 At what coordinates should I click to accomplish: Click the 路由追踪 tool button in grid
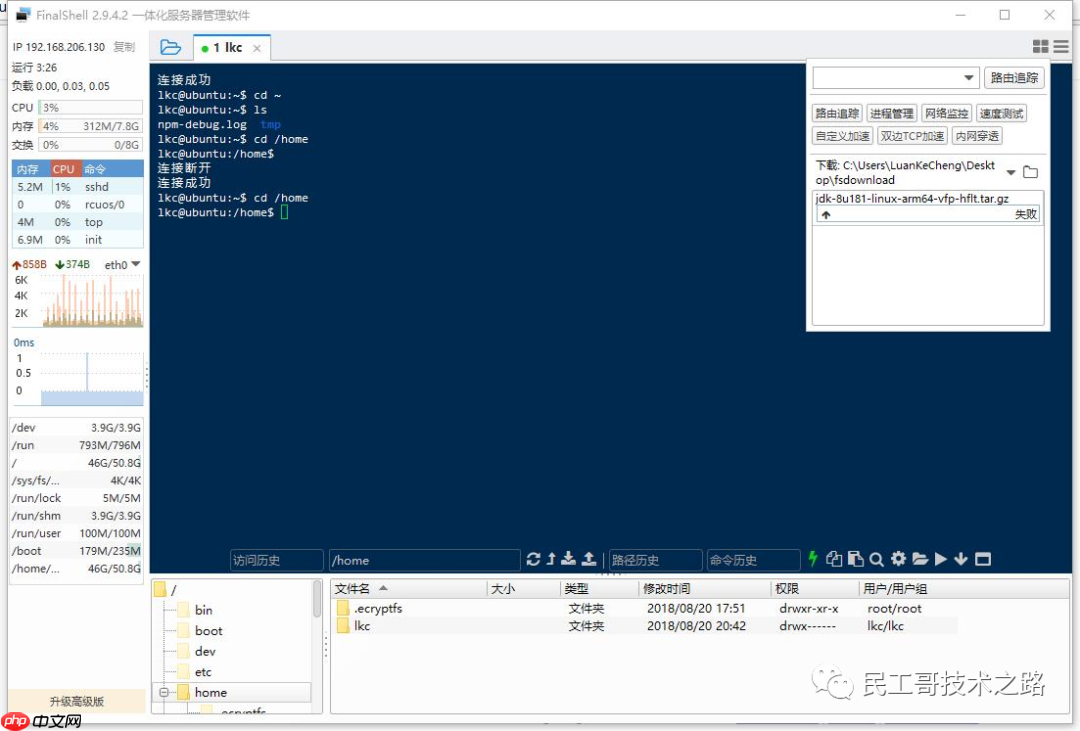click(837, 114)
